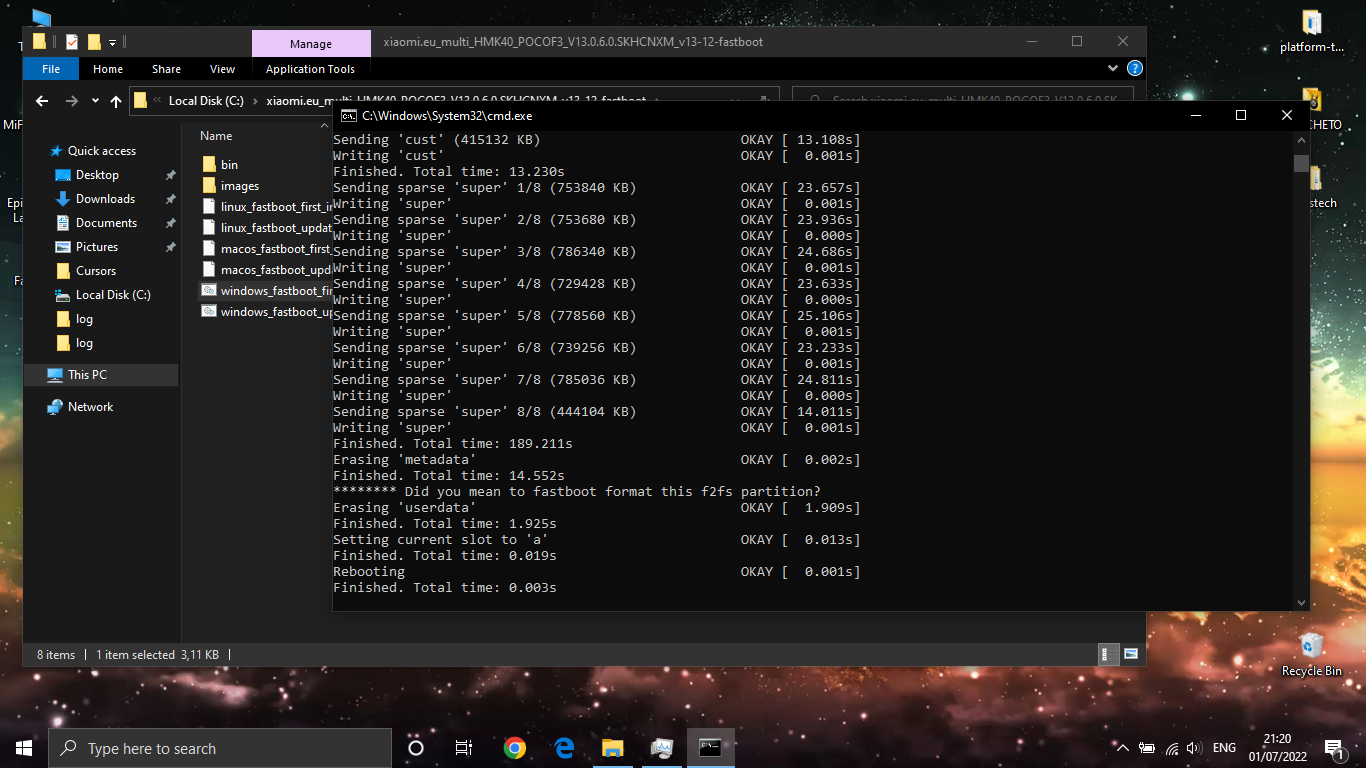Viewport: 1366px width, 768px height.
Task: Open the images folder in file list
Action: click(x=239, y=186)
